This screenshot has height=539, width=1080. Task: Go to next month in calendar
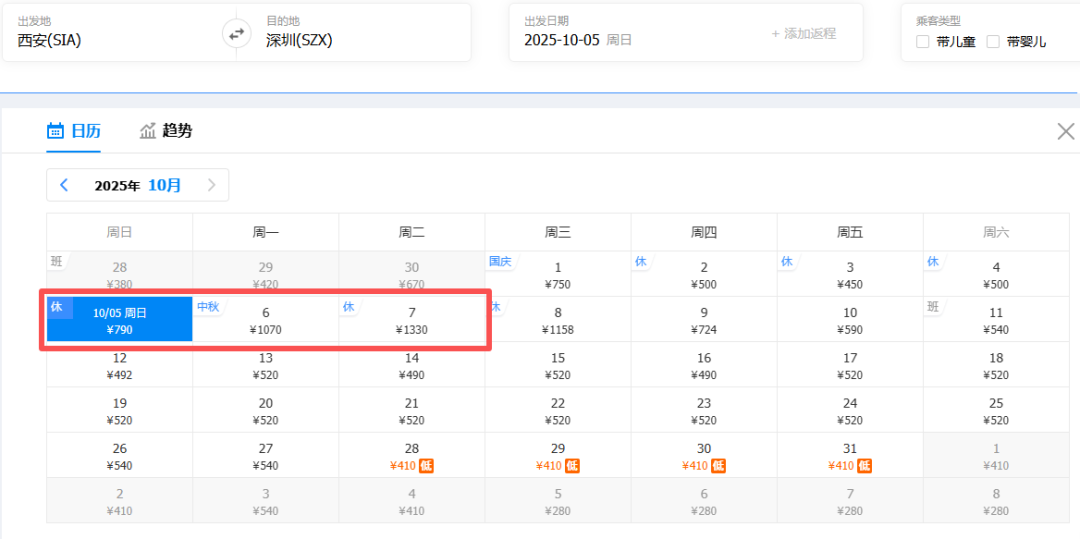pos(211,185)
